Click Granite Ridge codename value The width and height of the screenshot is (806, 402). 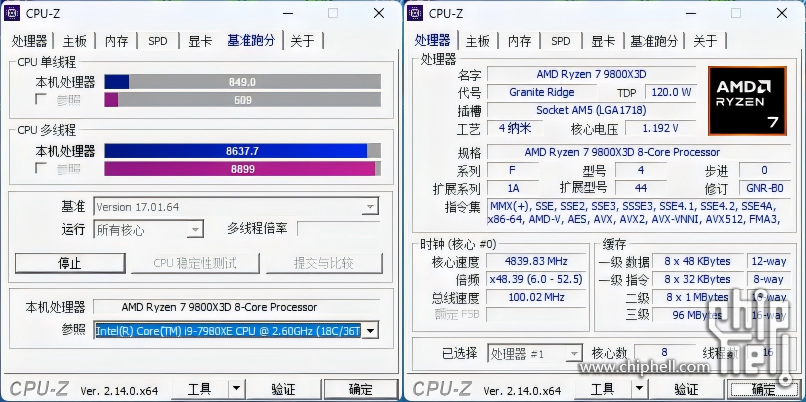click(x=541, y=92)
